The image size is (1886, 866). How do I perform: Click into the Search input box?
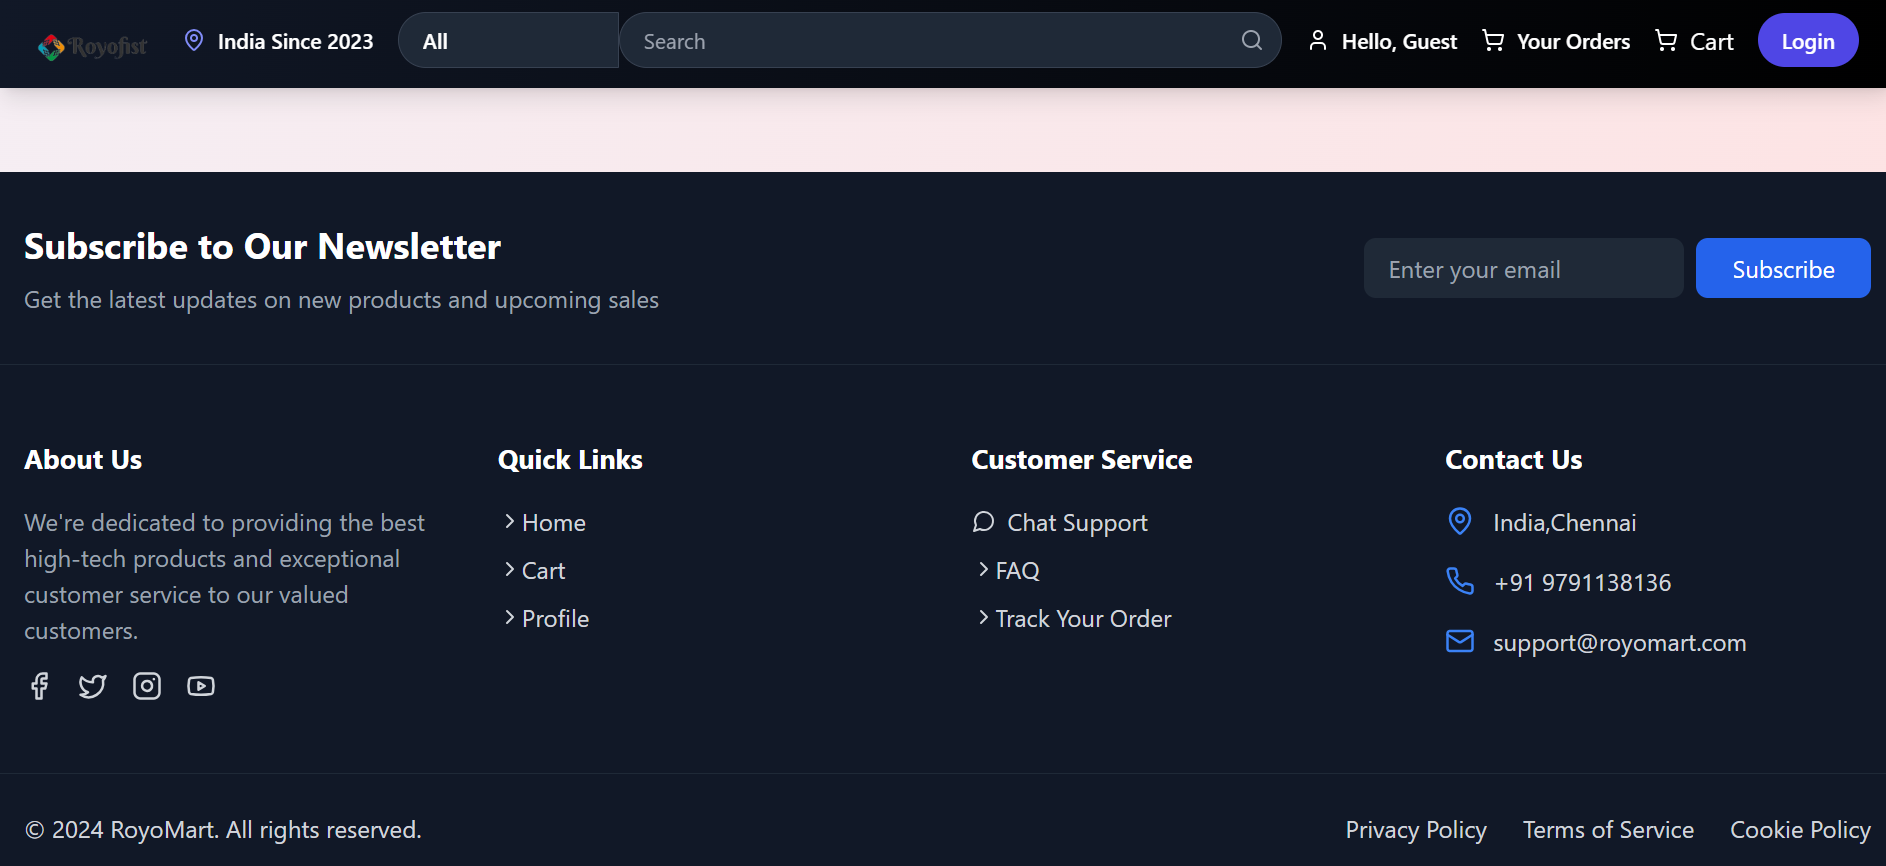pyautogui.click(x=930, y=41)
